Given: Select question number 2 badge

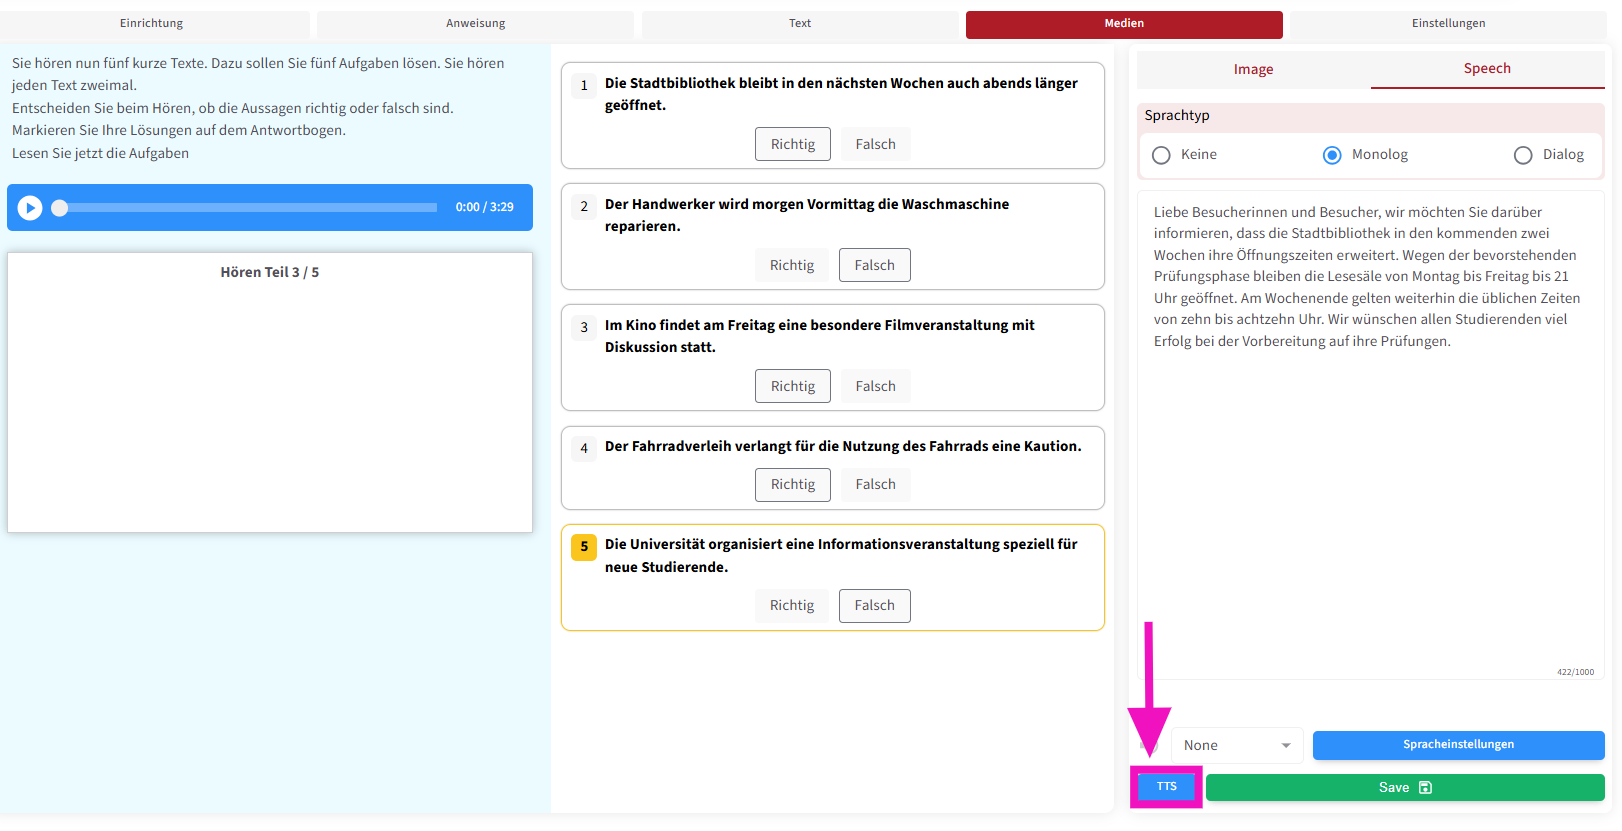Looking at the screenshot, I should [584, 207].
